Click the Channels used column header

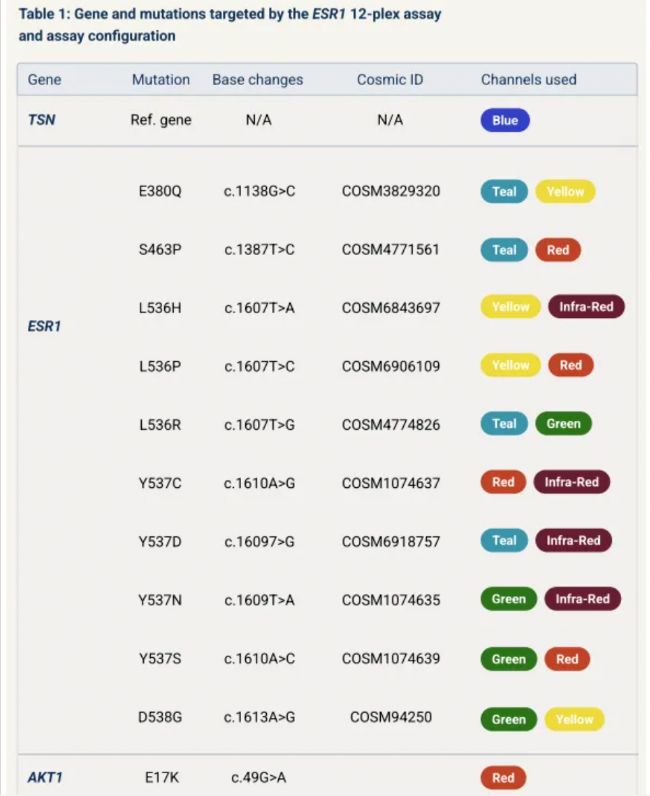pyautogui.click(x=528, y=79)
